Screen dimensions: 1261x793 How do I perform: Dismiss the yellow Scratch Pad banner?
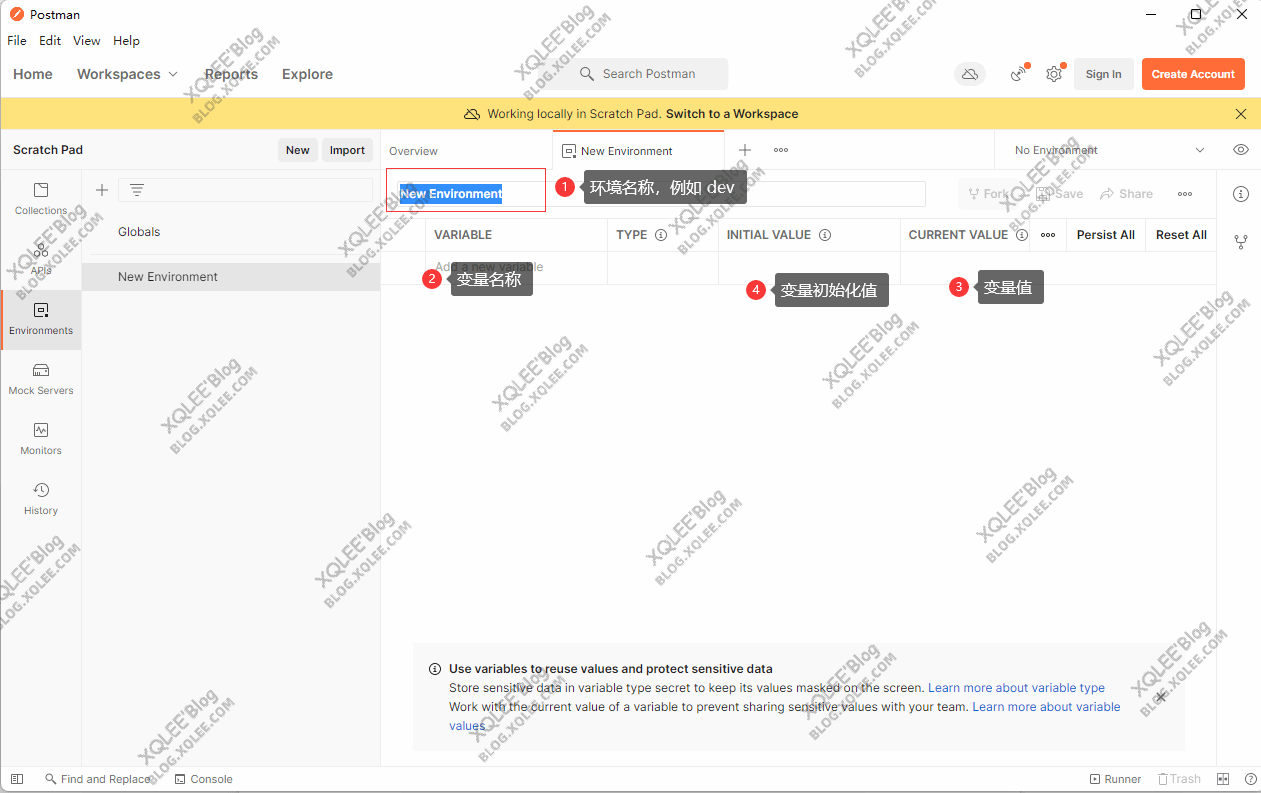pos(1241,114)
